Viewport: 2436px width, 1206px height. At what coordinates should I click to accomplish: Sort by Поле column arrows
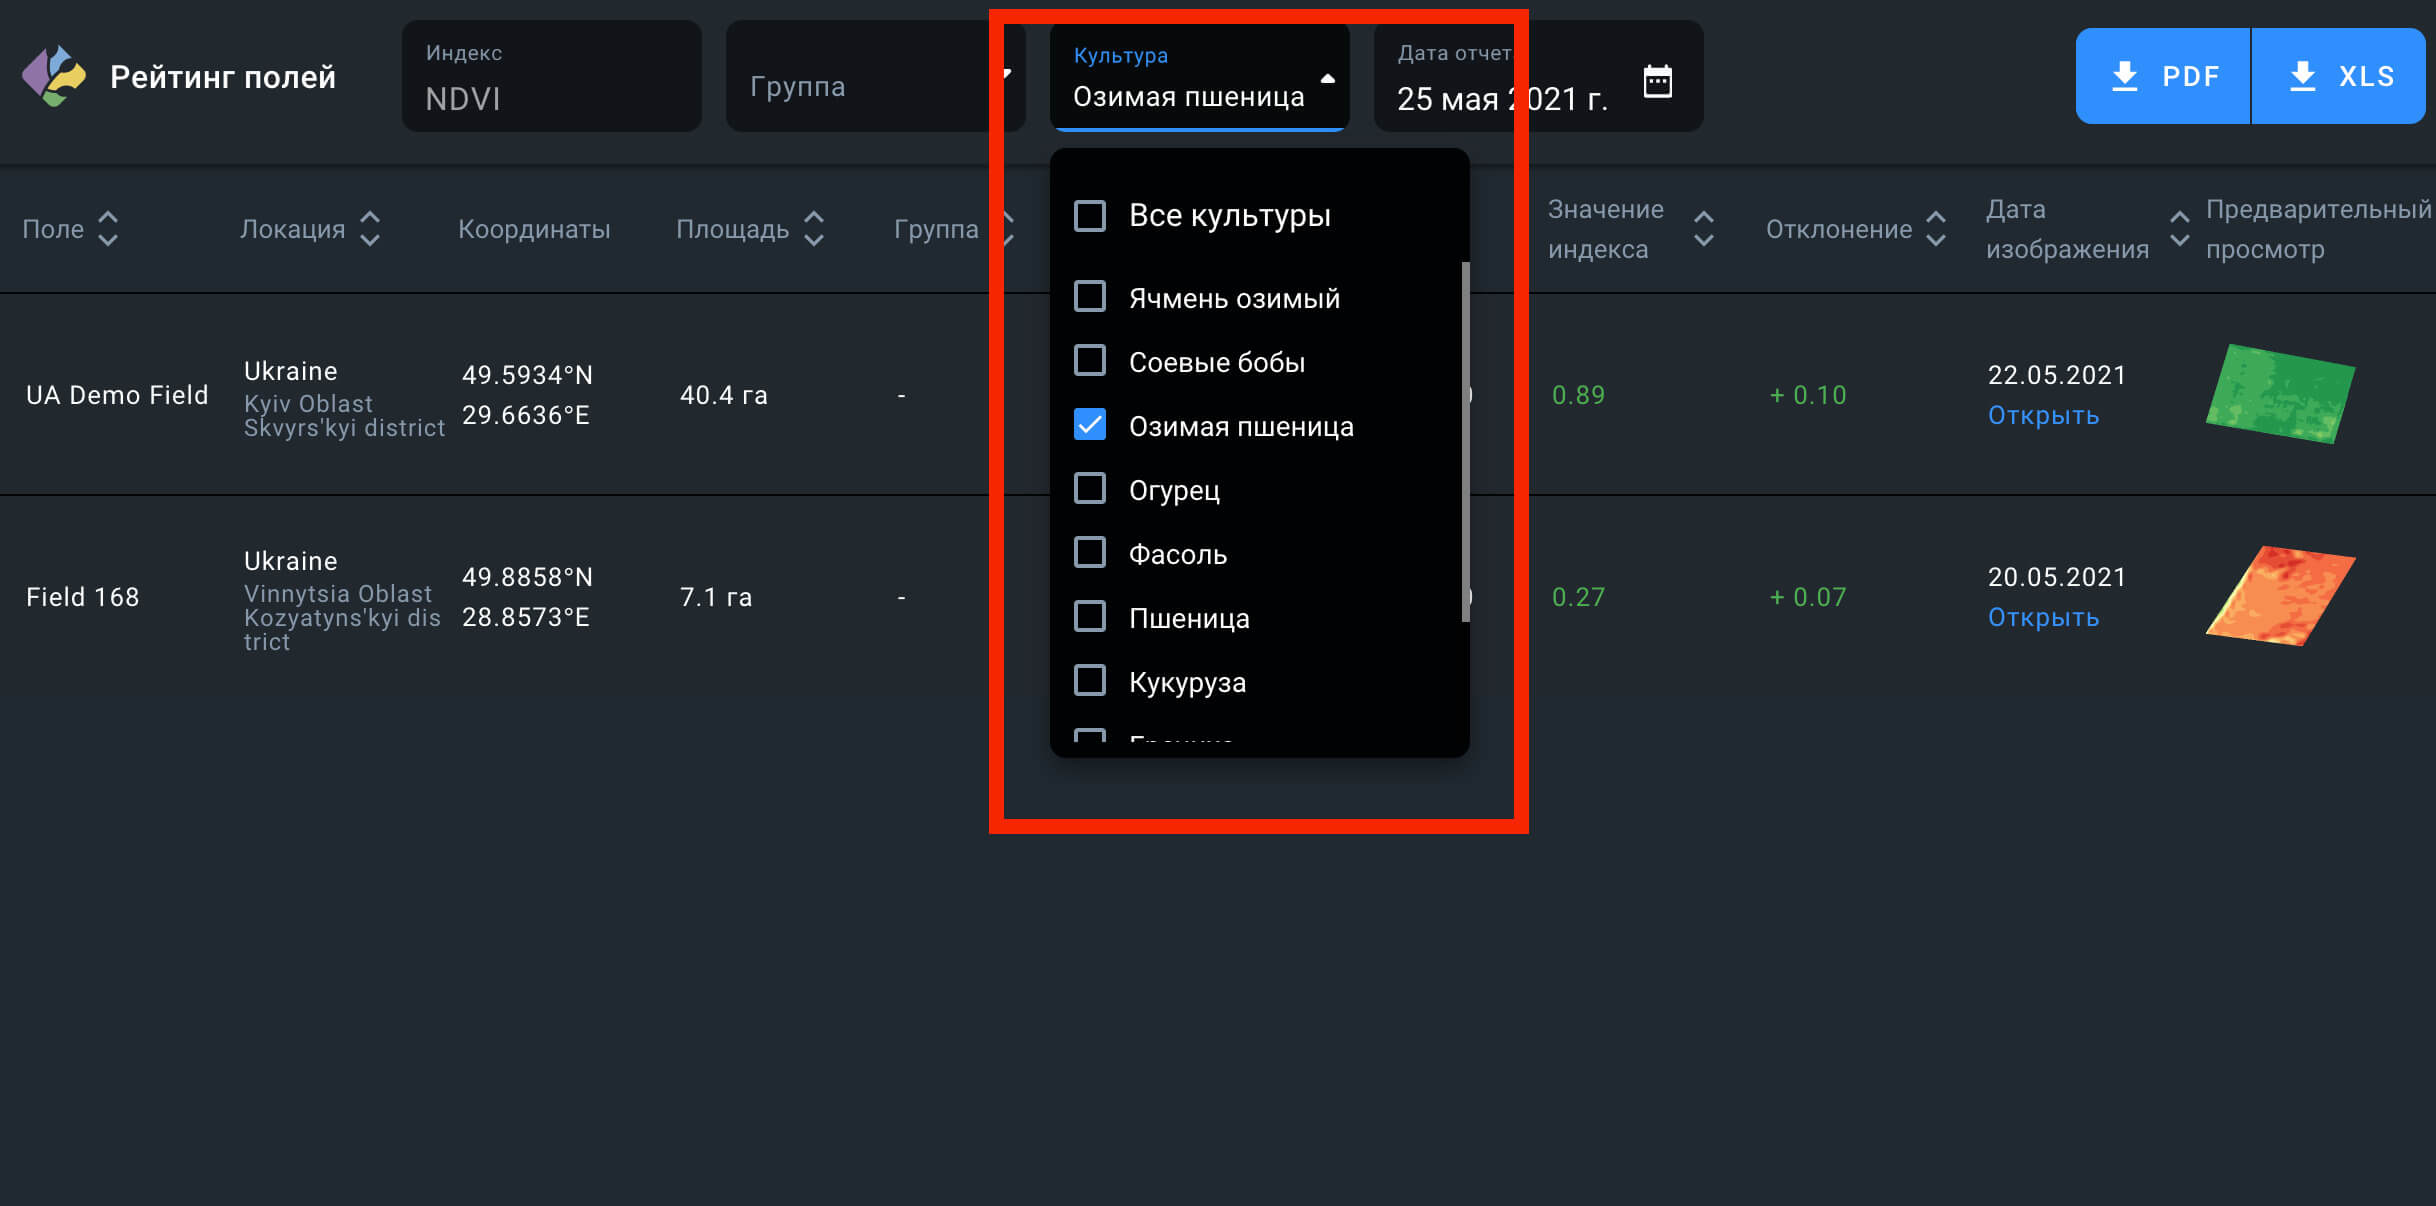pos(108,229)
